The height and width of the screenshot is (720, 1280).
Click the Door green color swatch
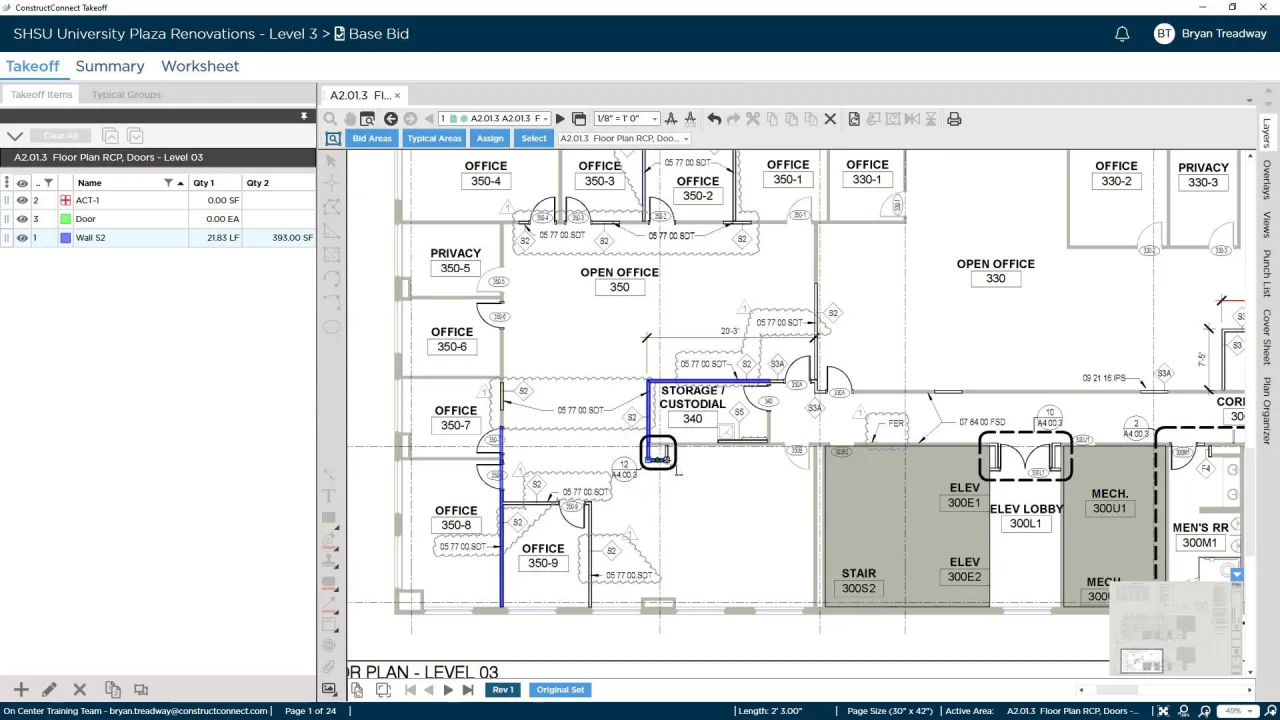tap(66, 219)
